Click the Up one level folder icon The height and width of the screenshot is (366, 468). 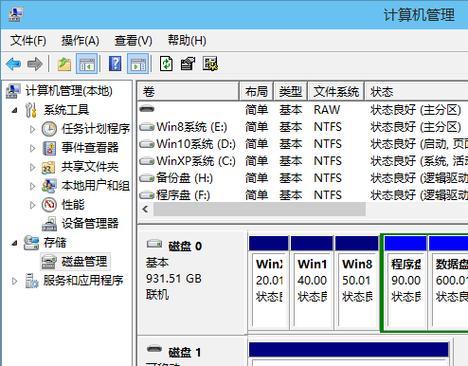coord(64,63)
